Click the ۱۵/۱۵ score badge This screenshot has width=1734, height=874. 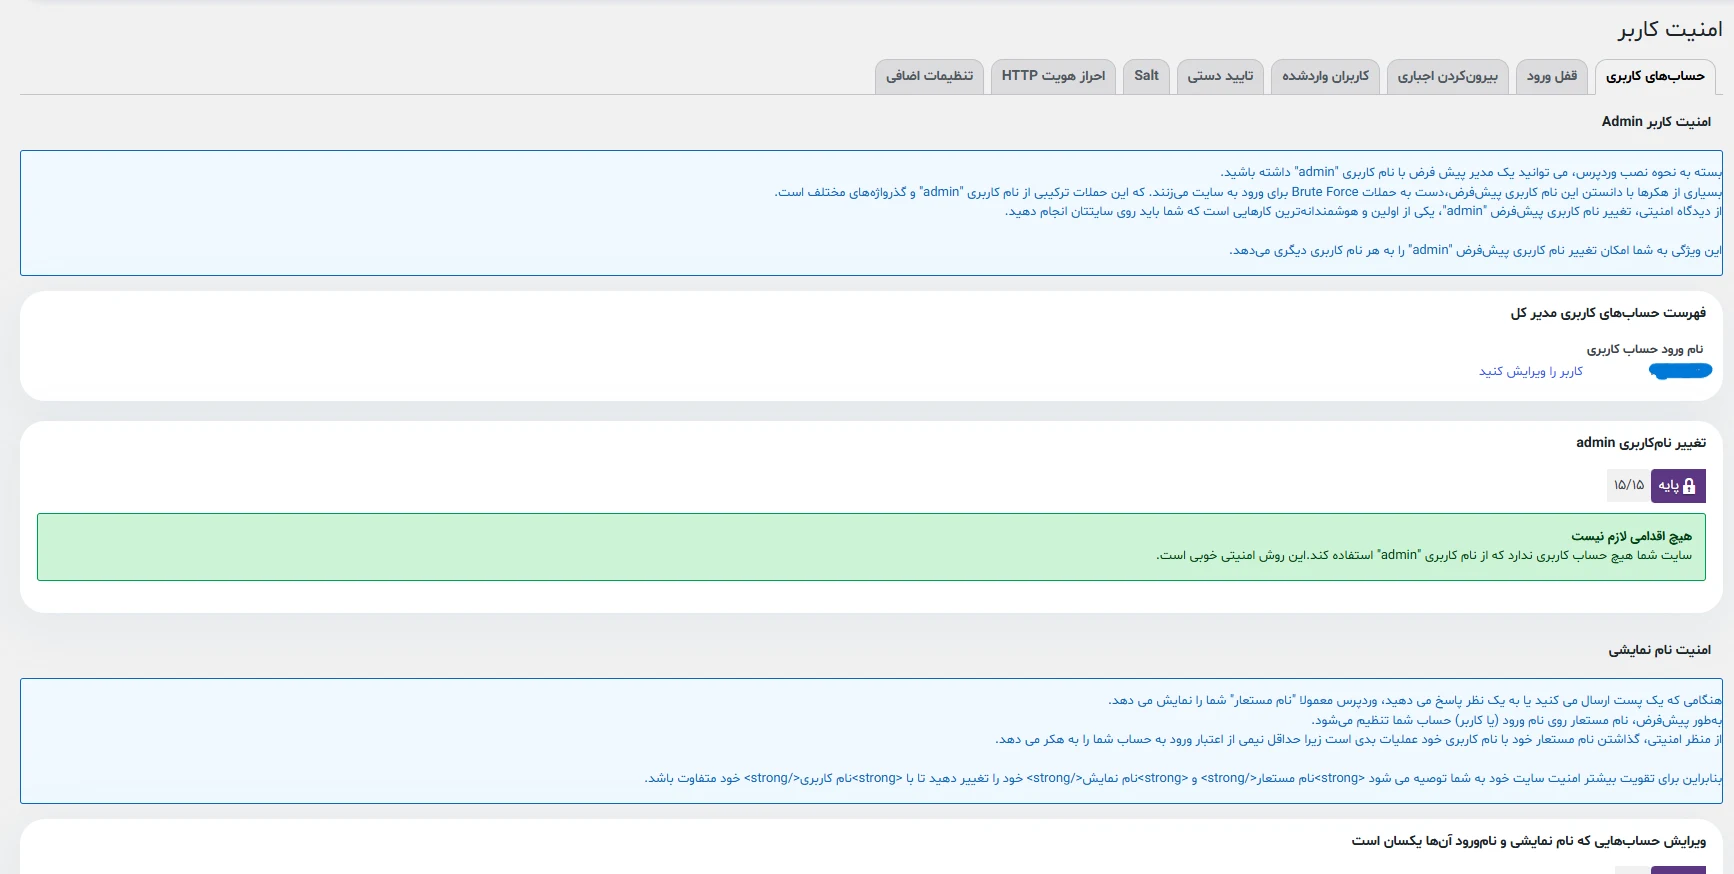(1629, 486)
